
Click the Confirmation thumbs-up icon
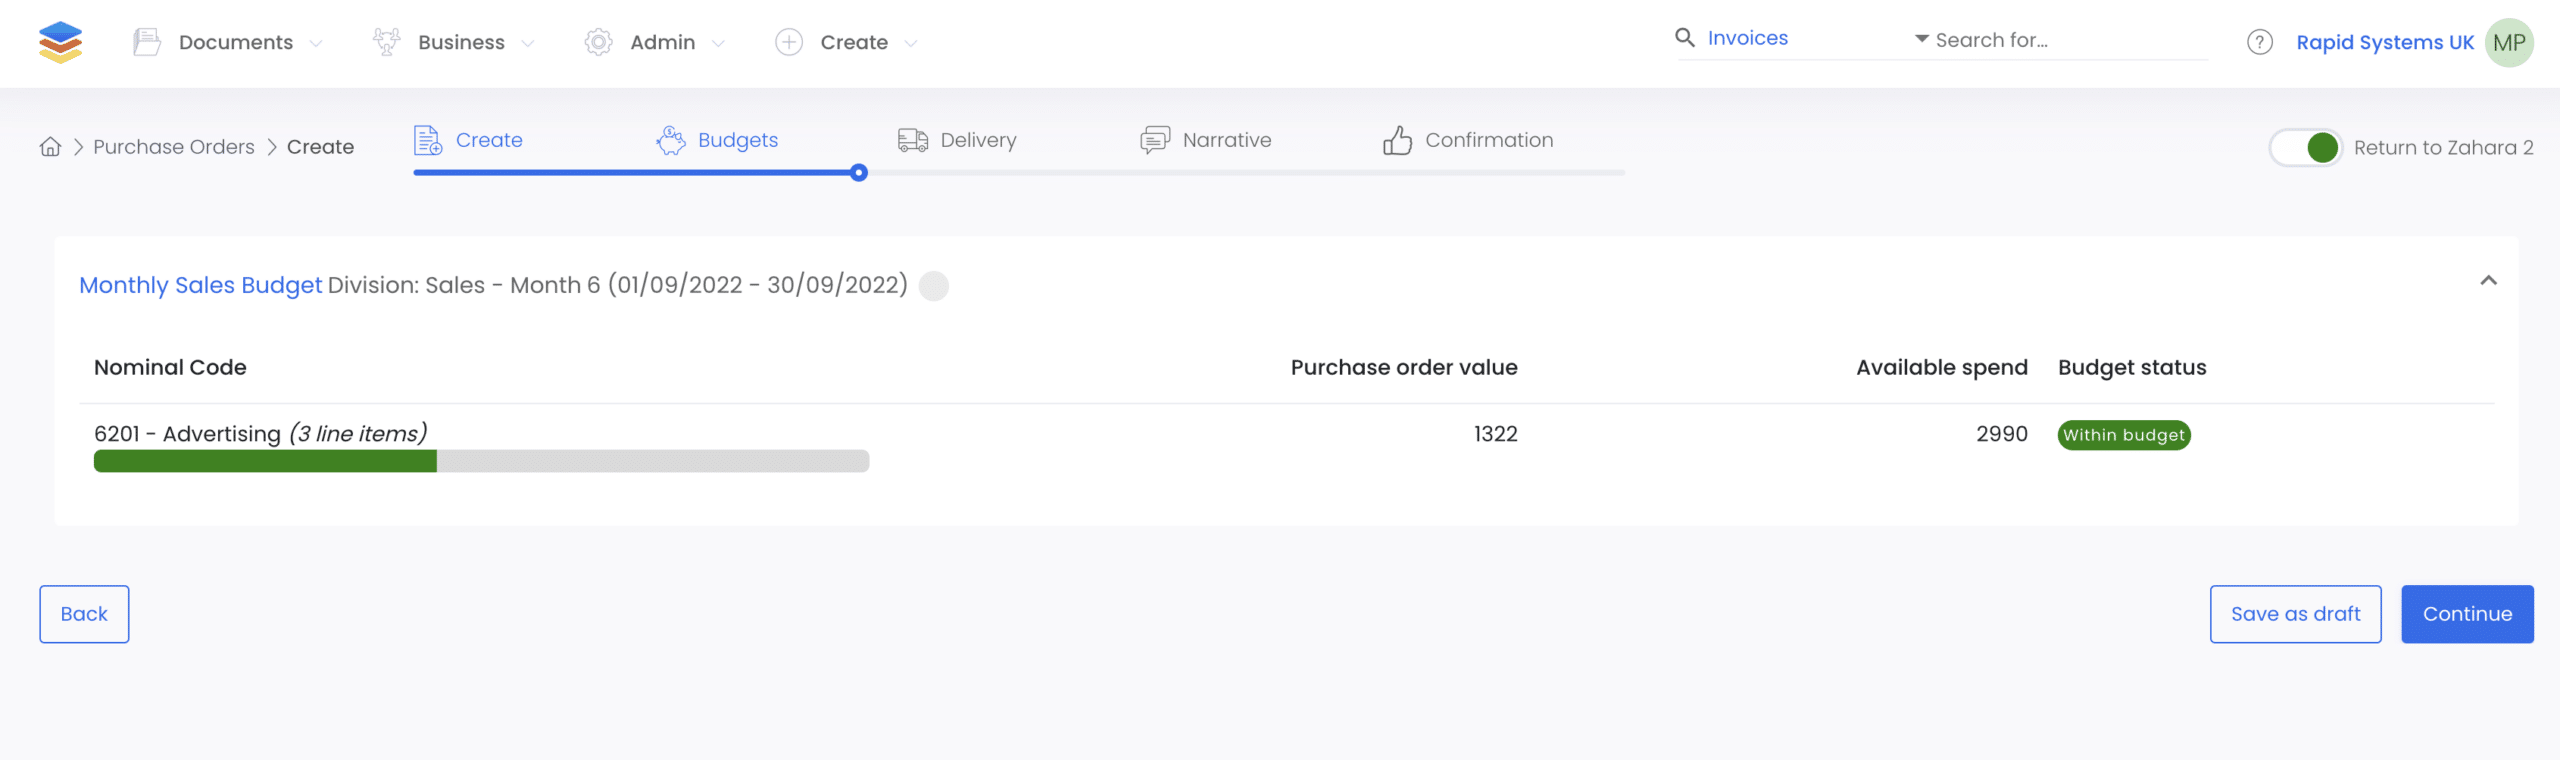click(1397, 140)
